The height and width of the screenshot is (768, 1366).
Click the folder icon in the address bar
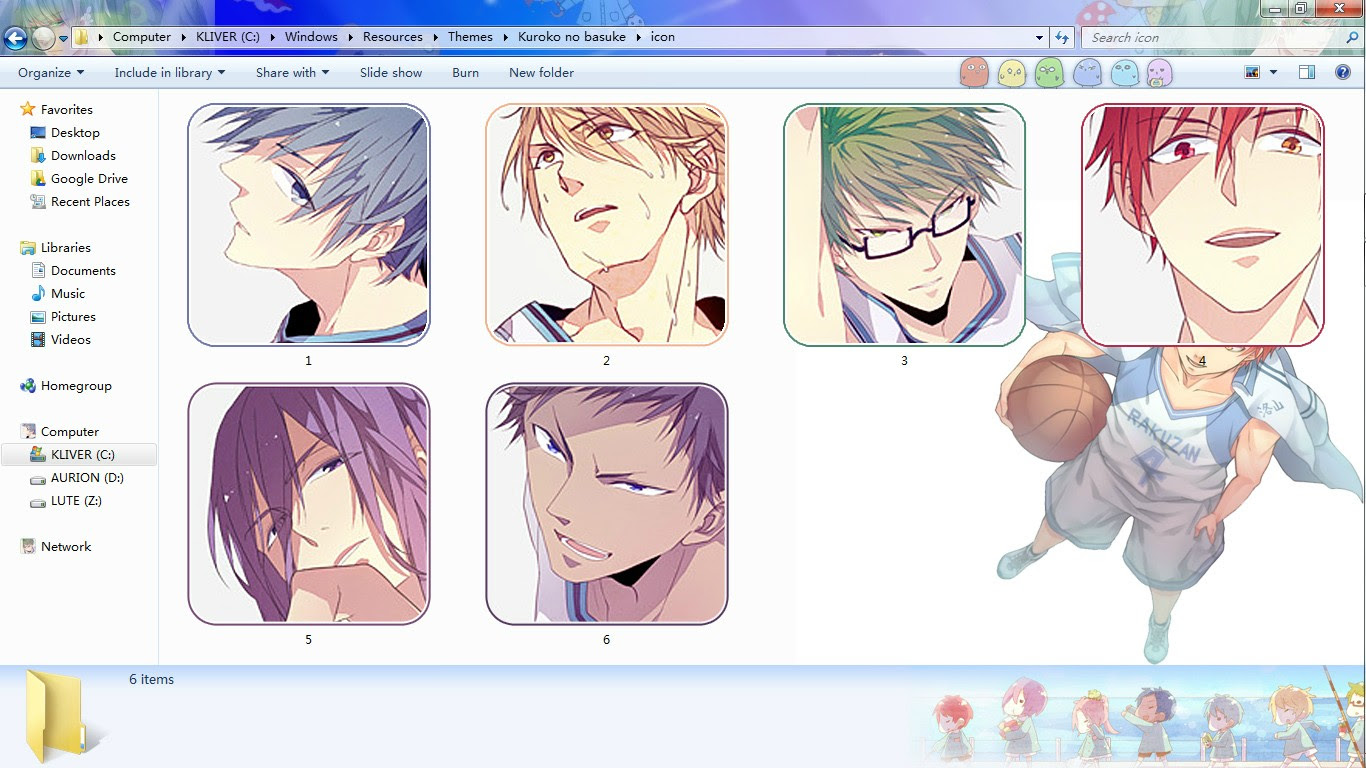pos(82,37)
